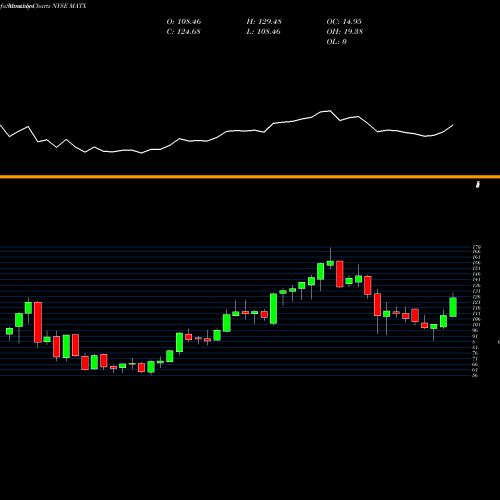
Task: Click the peak of the white indicator line
Action: [x=330, y=111]
